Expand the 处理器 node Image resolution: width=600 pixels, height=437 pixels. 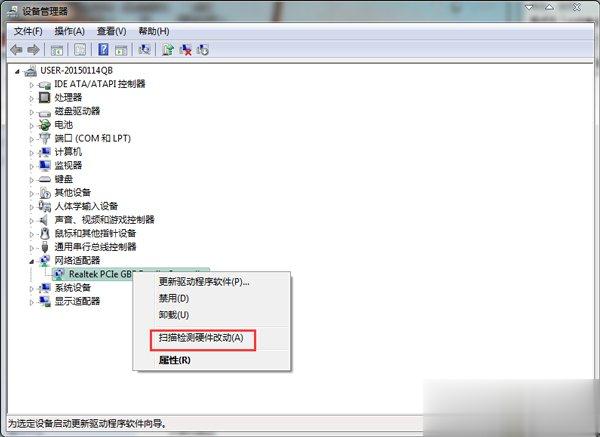coord(32,98)
